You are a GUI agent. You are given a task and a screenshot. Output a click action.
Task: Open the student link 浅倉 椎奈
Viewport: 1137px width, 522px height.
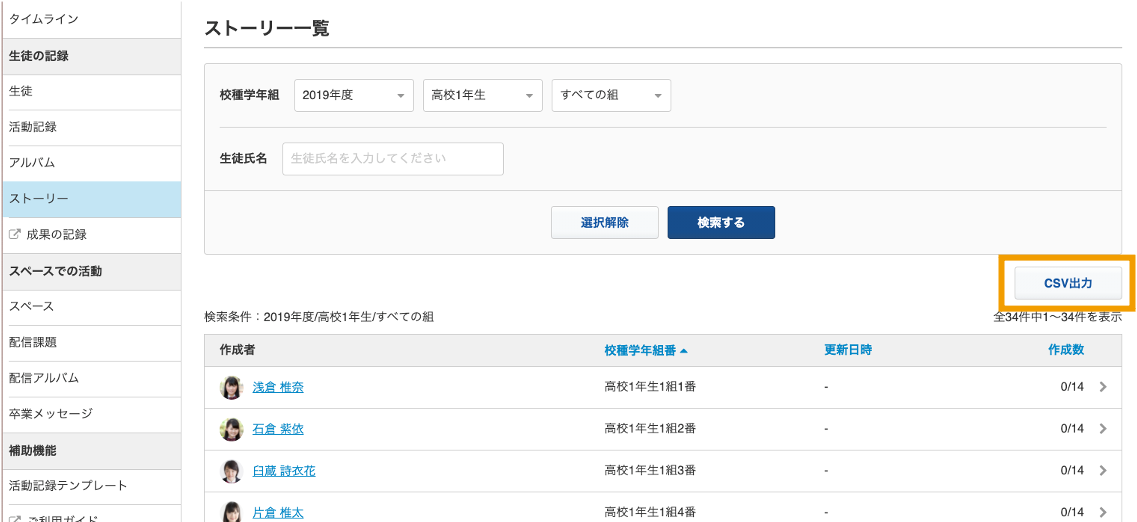tap(278, 387)
